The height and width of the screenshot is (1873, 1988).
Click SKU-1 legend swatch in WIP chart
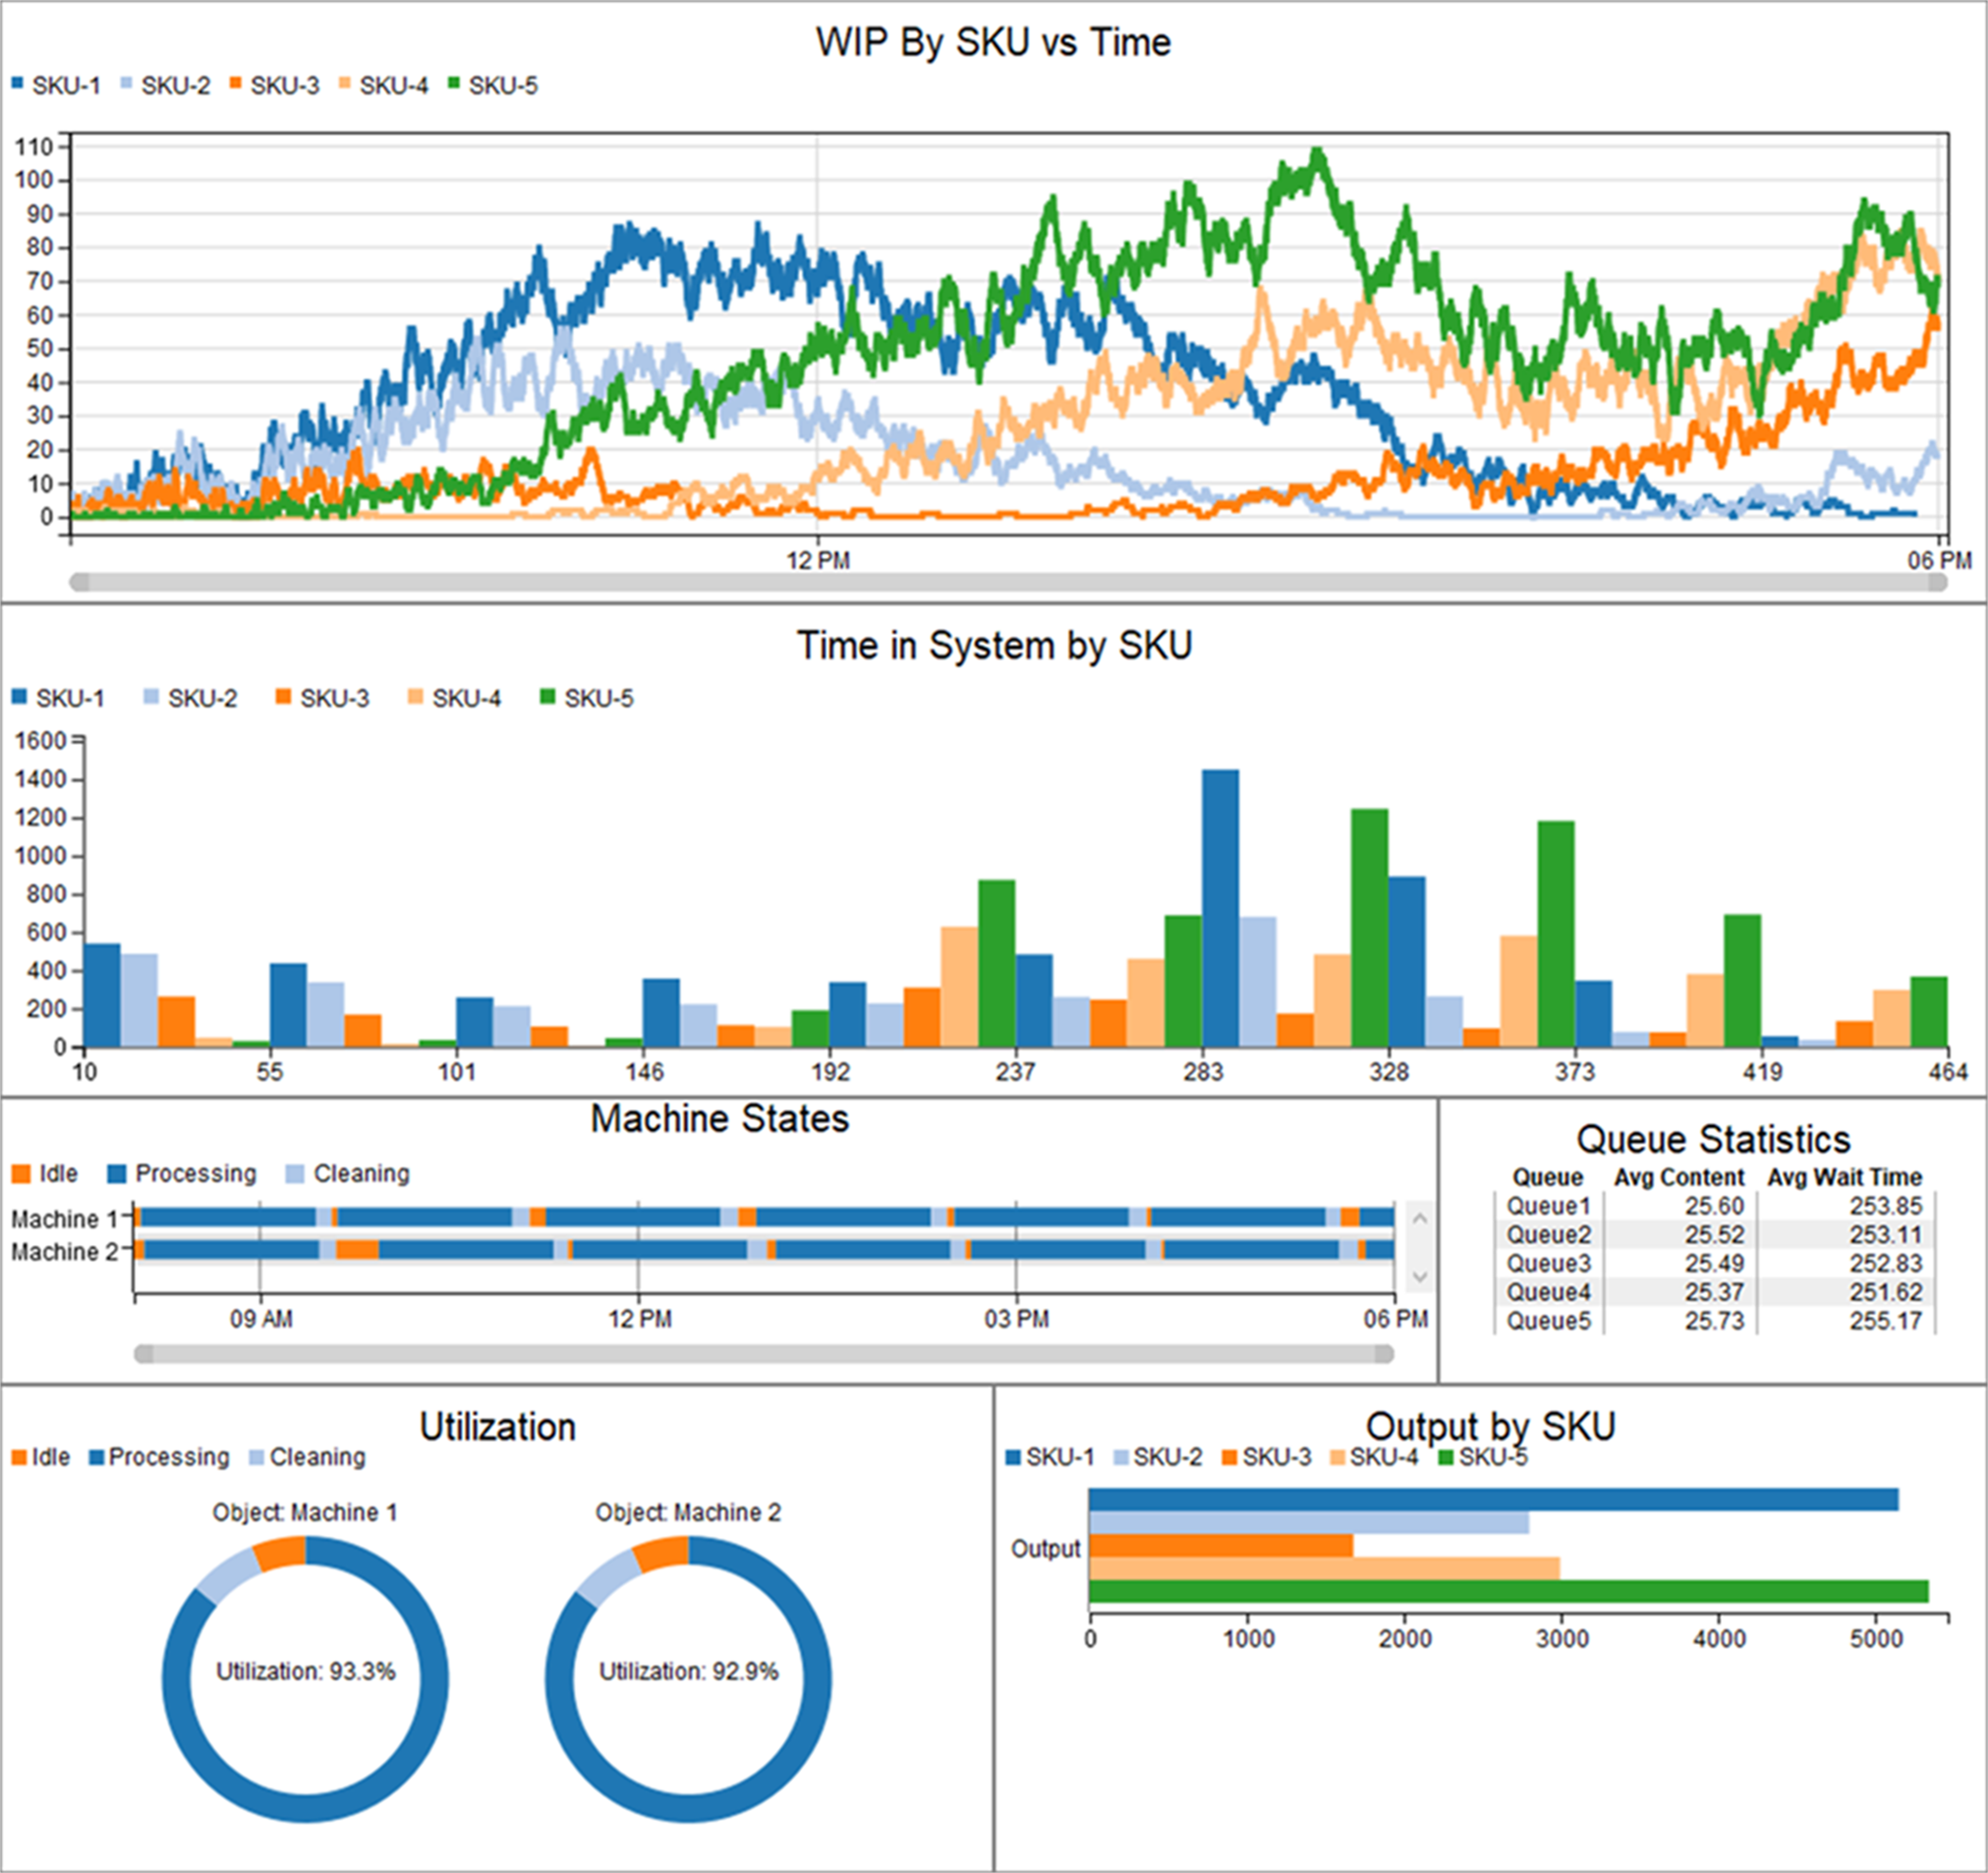coord(17,84)
